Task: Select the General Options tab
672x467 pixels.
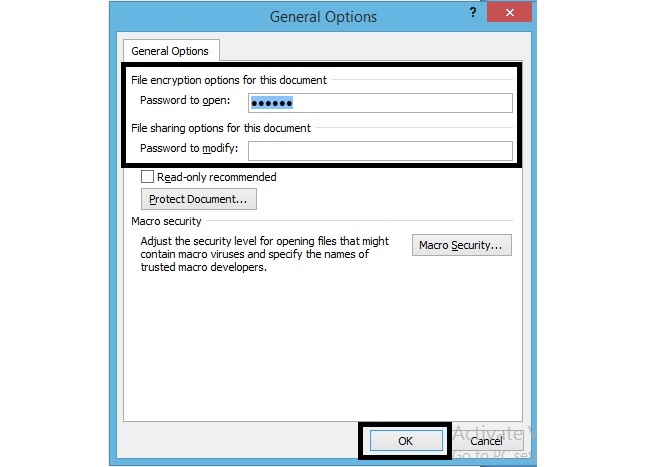Action: point(171,50)
